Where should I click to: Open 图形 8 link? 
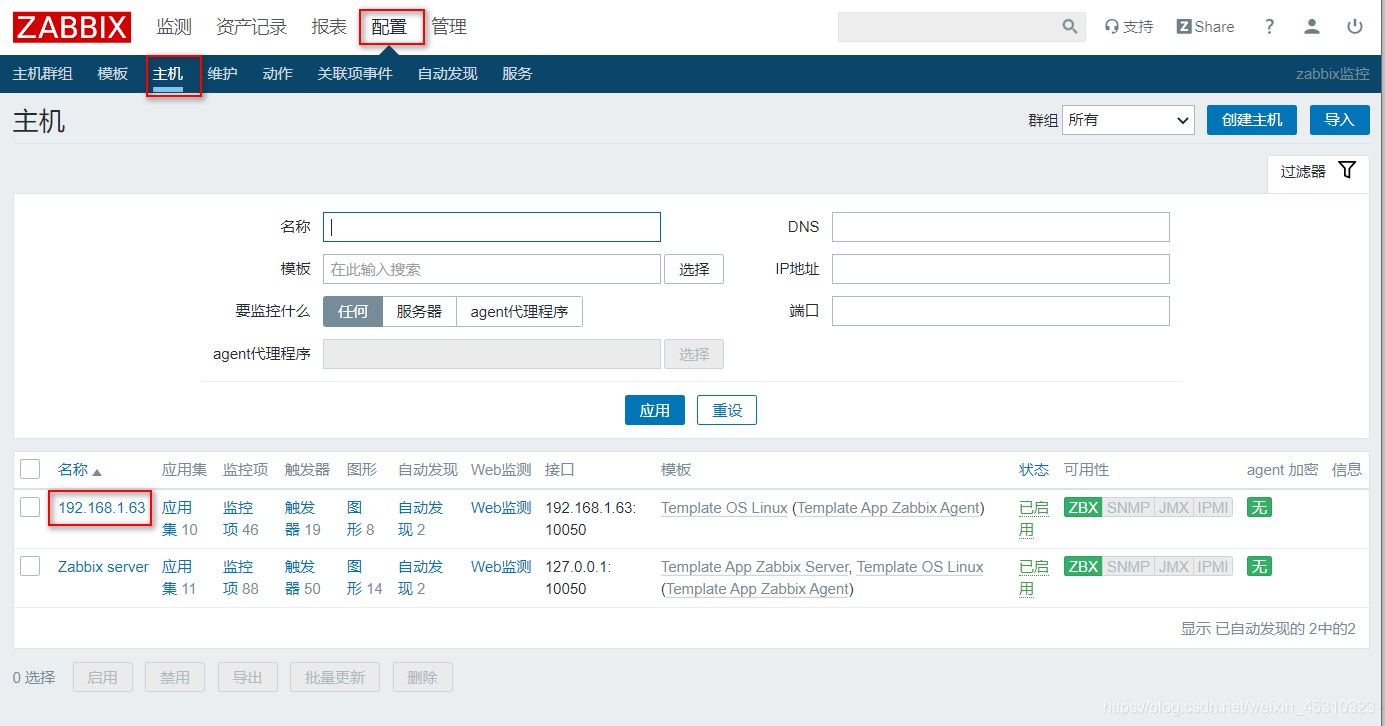pyautogui.click(x=361, y=519)
